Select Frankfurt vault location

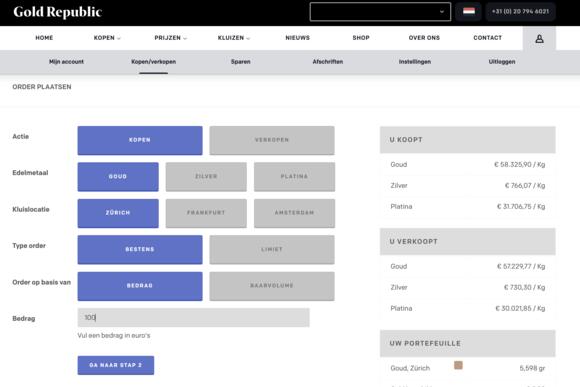206,213
